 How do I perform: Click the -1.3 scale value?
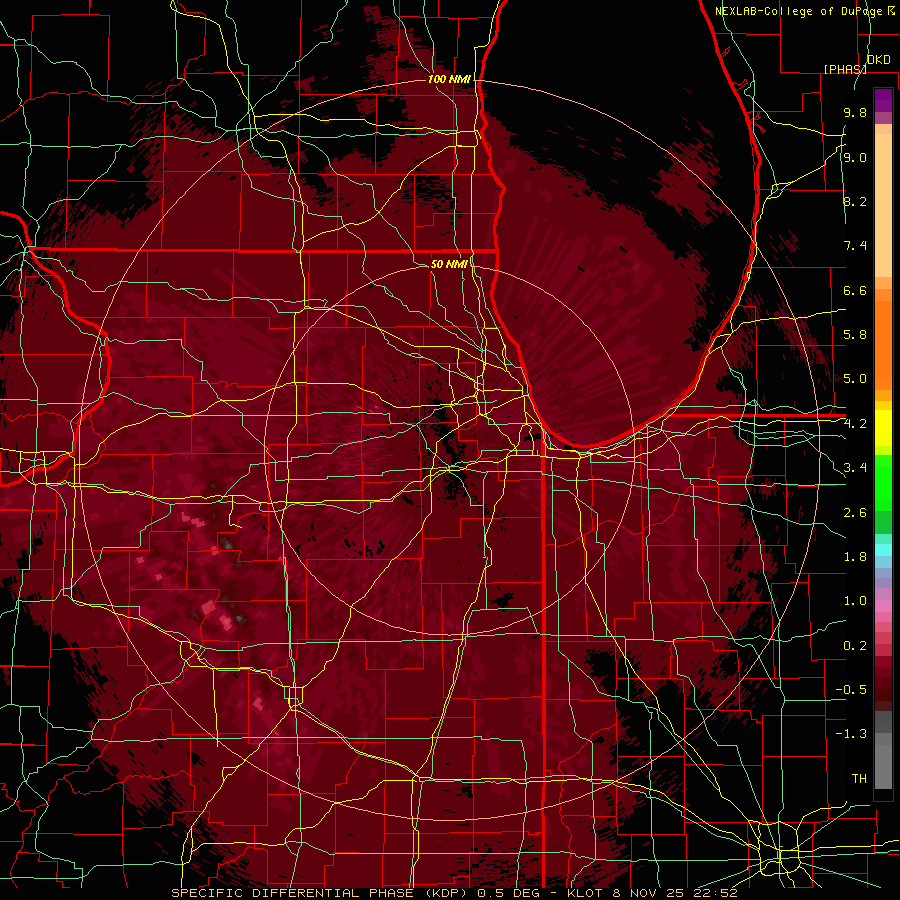coord(851,734)
